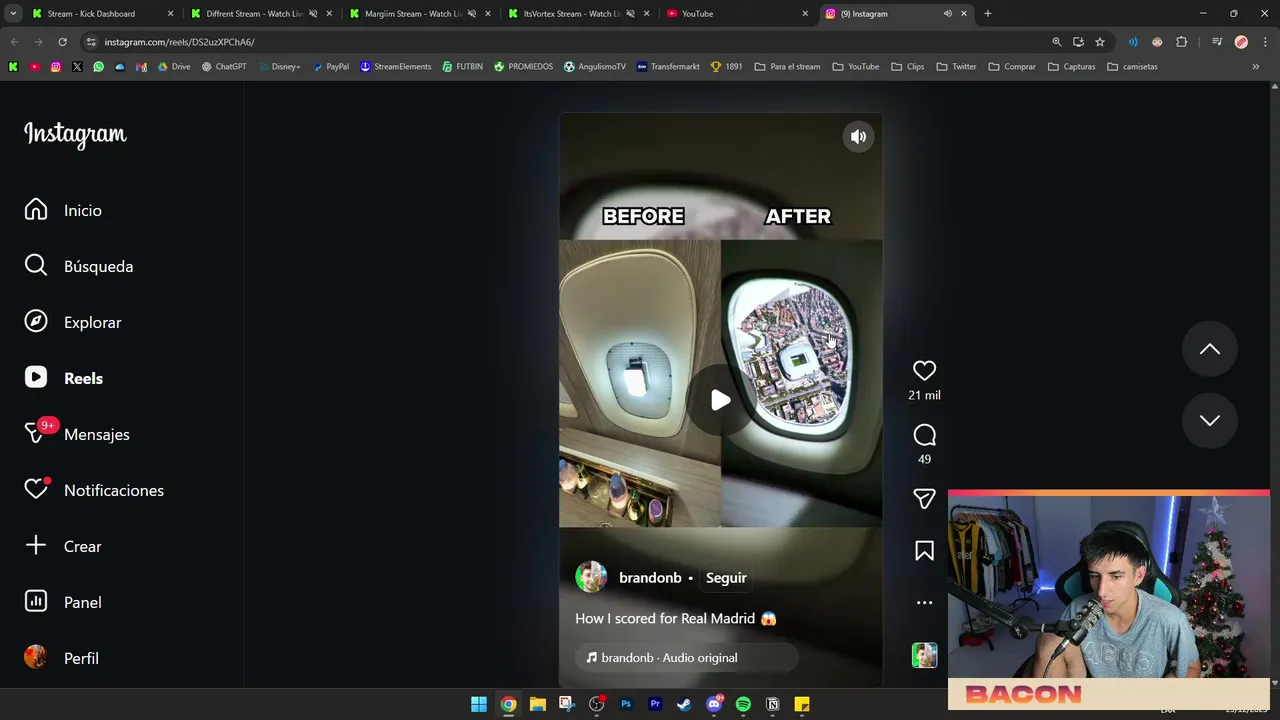Open the zoom magnifier icon in address bar
Viewport: 1280px width, 720px height.
tap(1056, 42)
